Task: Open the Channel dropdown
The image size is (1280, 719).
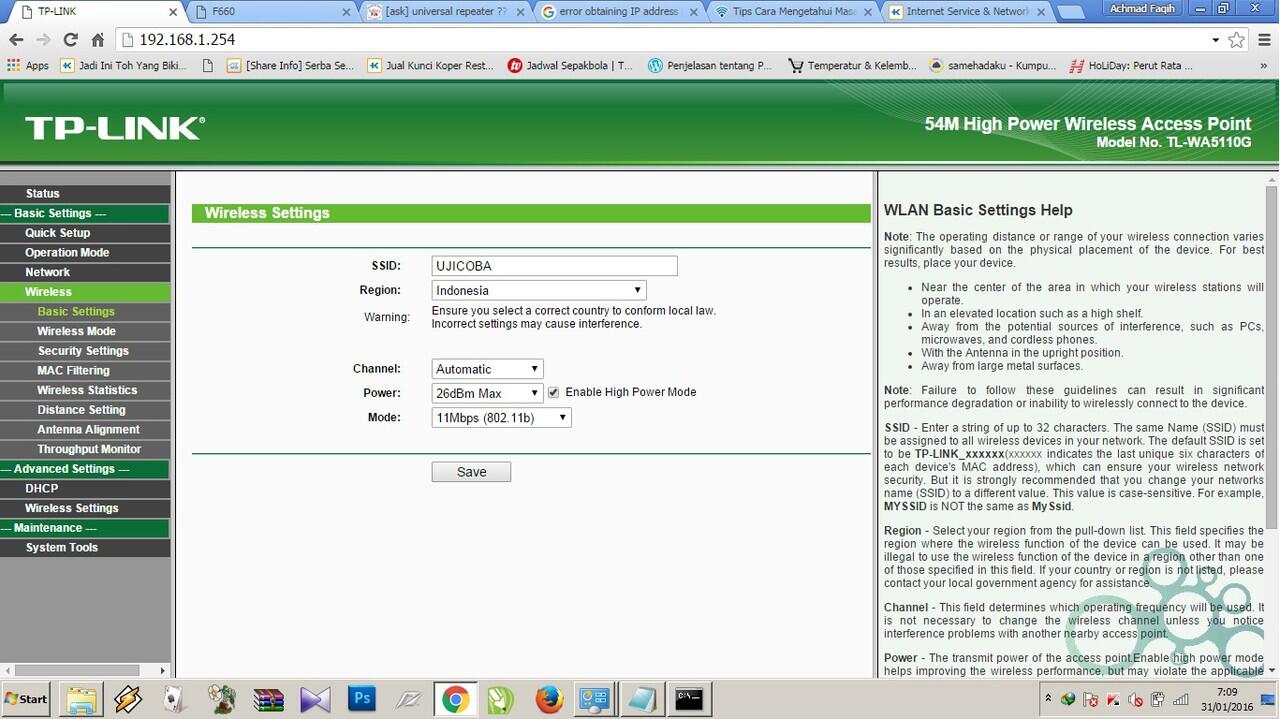Action: pyautogui.click(x=488, y=369)
